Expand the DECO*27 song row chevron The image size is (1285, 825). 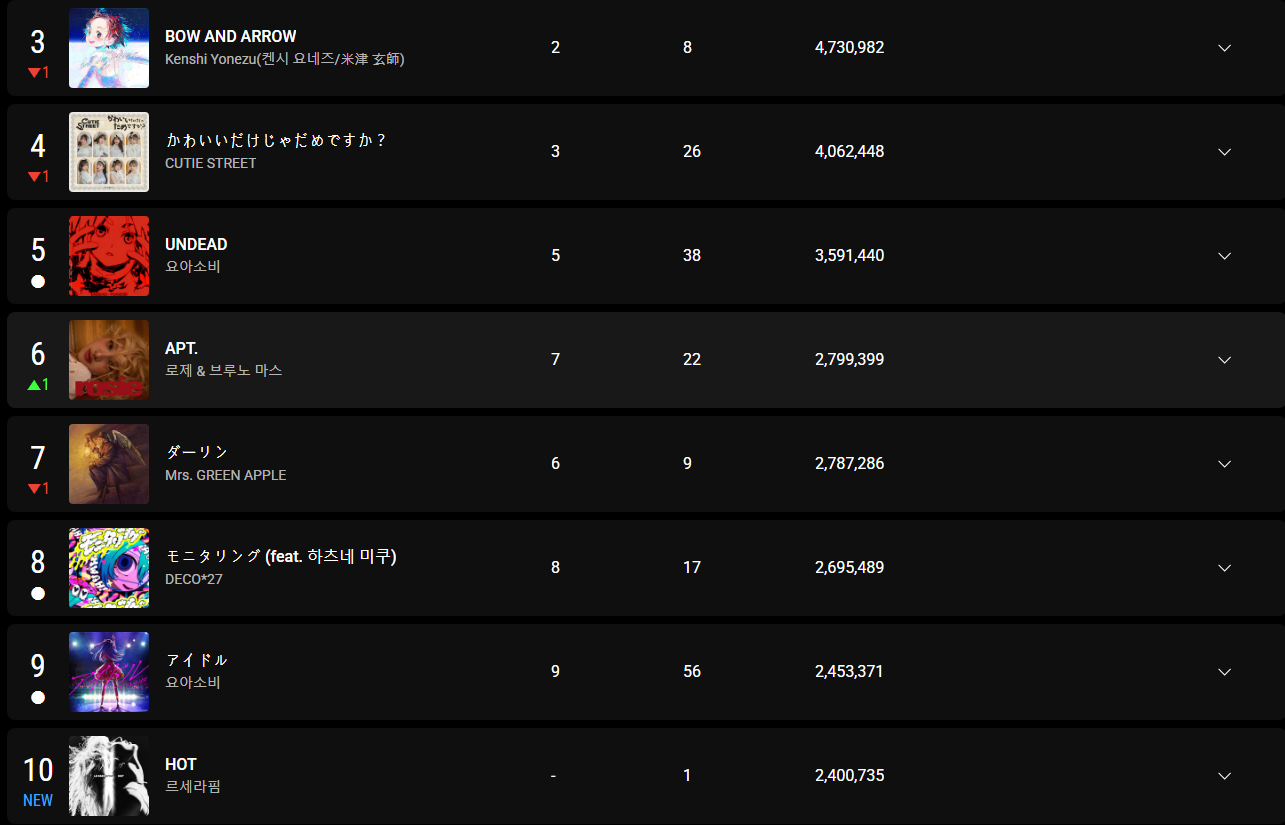coord(1224,568)
